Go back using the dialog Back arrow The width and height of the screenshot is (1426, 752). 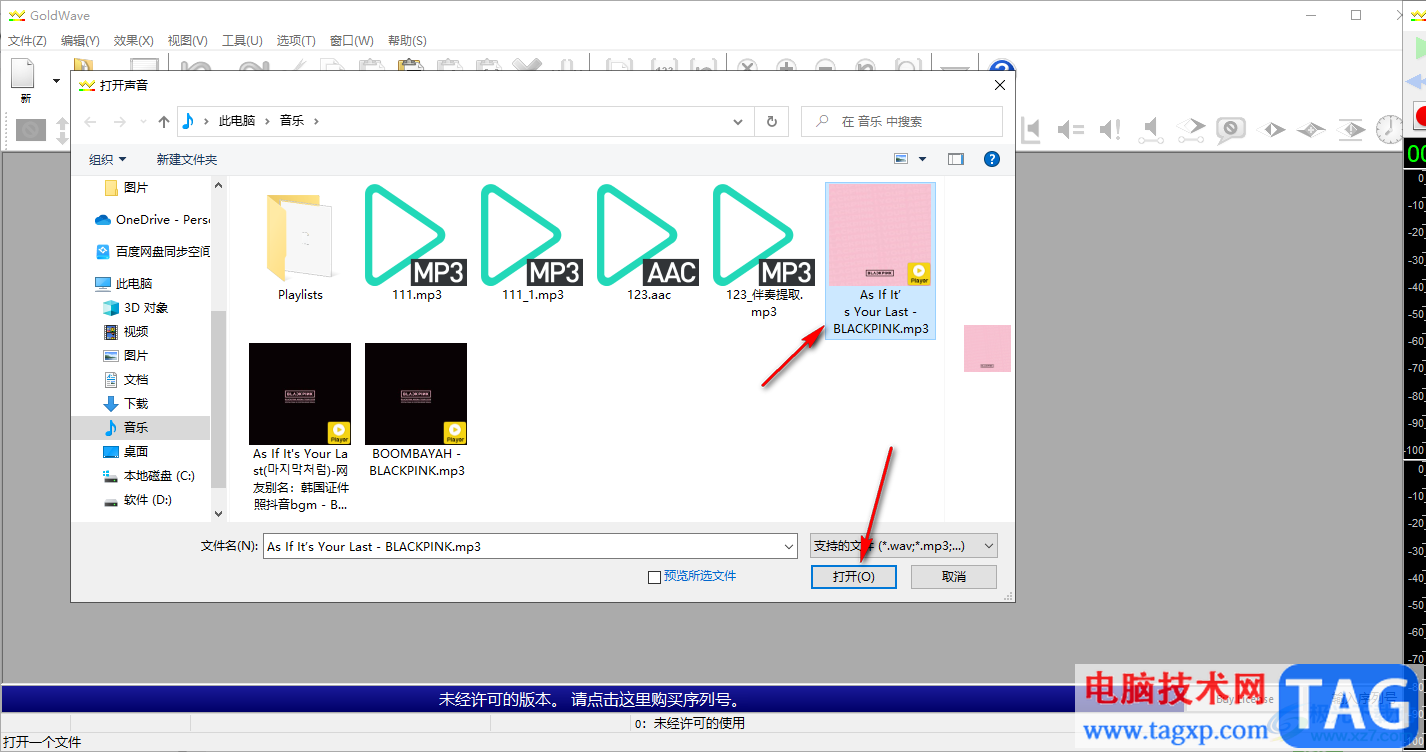[x=91, y=121]
